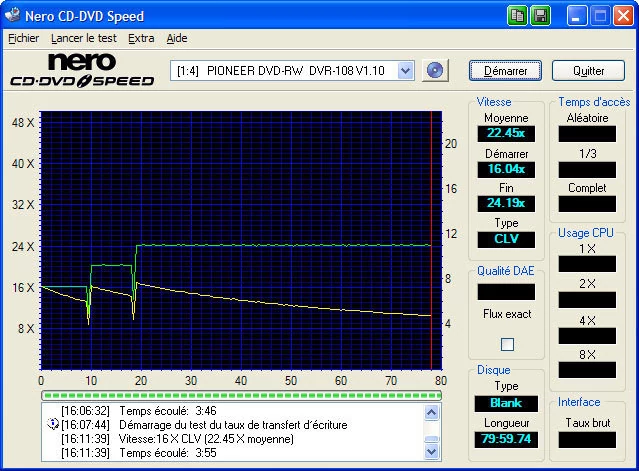Click the Démarrer speed value 16.04x
The height and width of the screenshot is (471, 639).
point(506,169)
